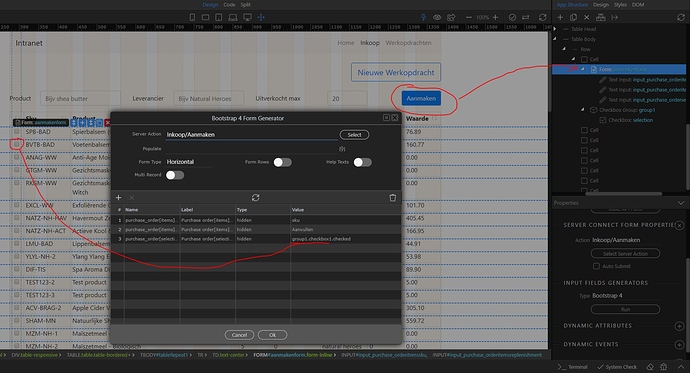Open the Styles tab in right panel
The width and height of the screenshot is (690, 373).
coord(620,4)
